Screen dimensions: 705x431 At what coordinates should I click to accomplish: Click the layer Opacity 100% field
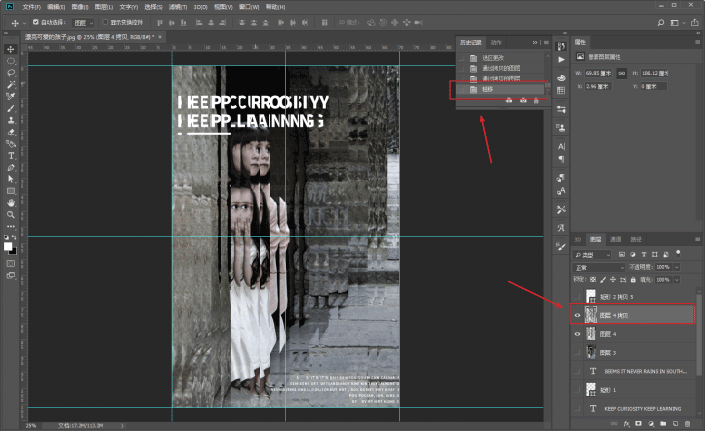pyautogui.click(x=663, y=267)
